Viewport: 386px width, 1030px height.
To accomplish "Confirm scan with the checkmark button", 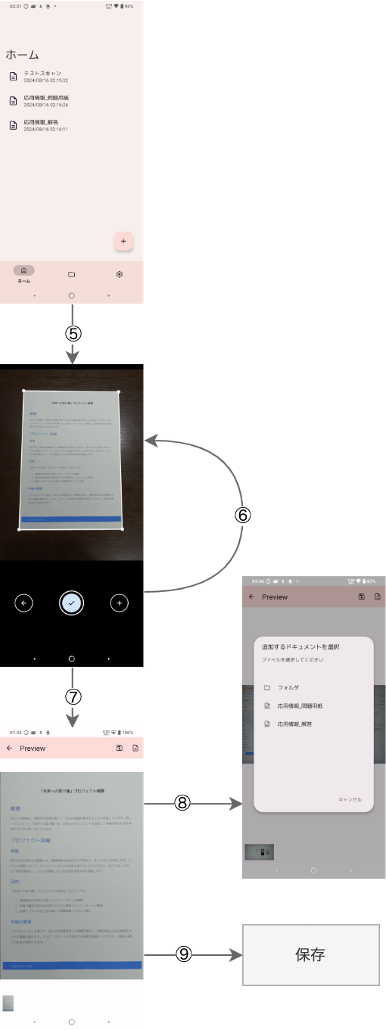I will [72, 602].
